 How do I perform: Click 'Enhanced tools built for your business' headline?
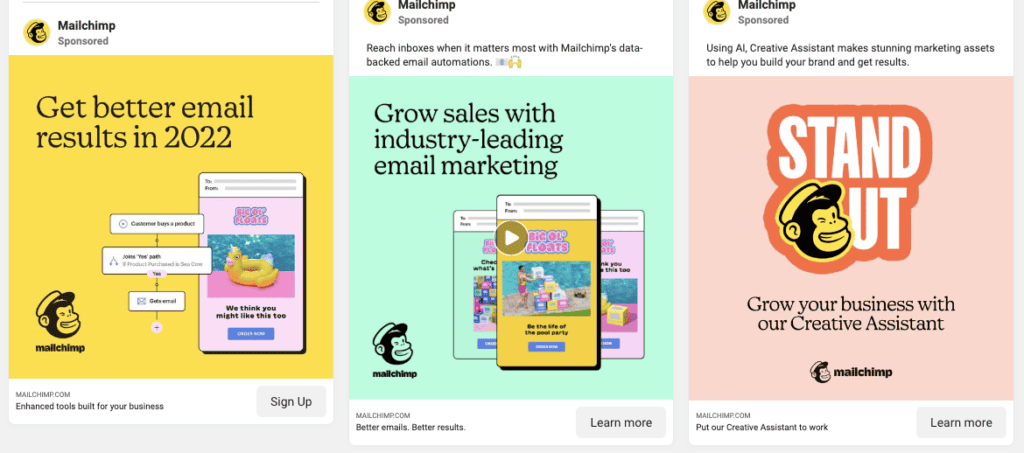pos(89,406)
